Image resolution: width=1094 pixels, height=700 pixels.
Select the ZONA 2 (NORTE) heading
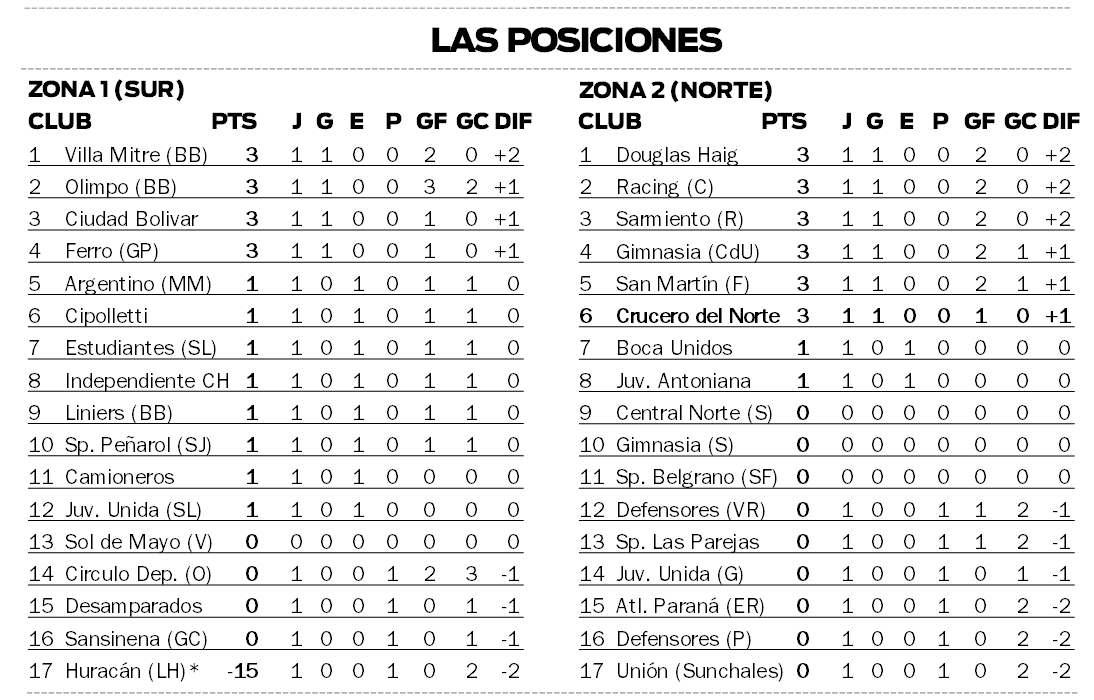point(675,90)
